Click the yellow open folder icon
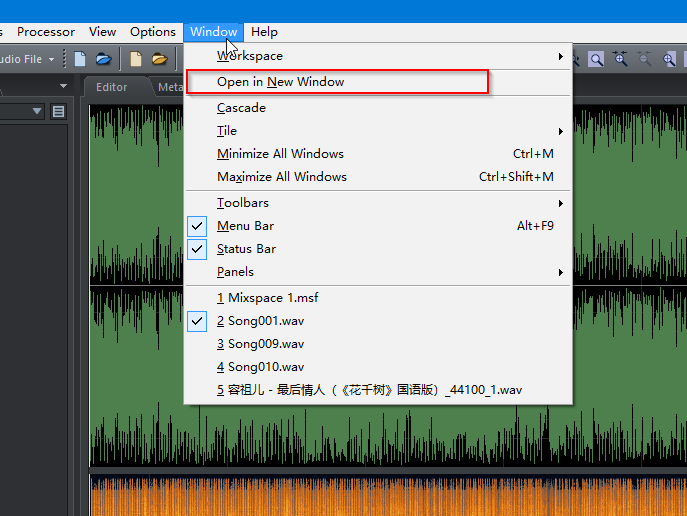 159,59
